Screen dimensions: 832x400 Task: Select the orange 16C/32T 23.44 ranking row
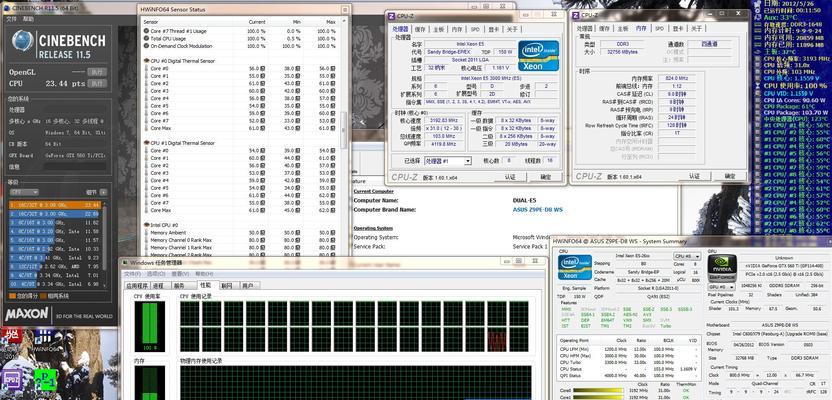(x=55, y=205)
